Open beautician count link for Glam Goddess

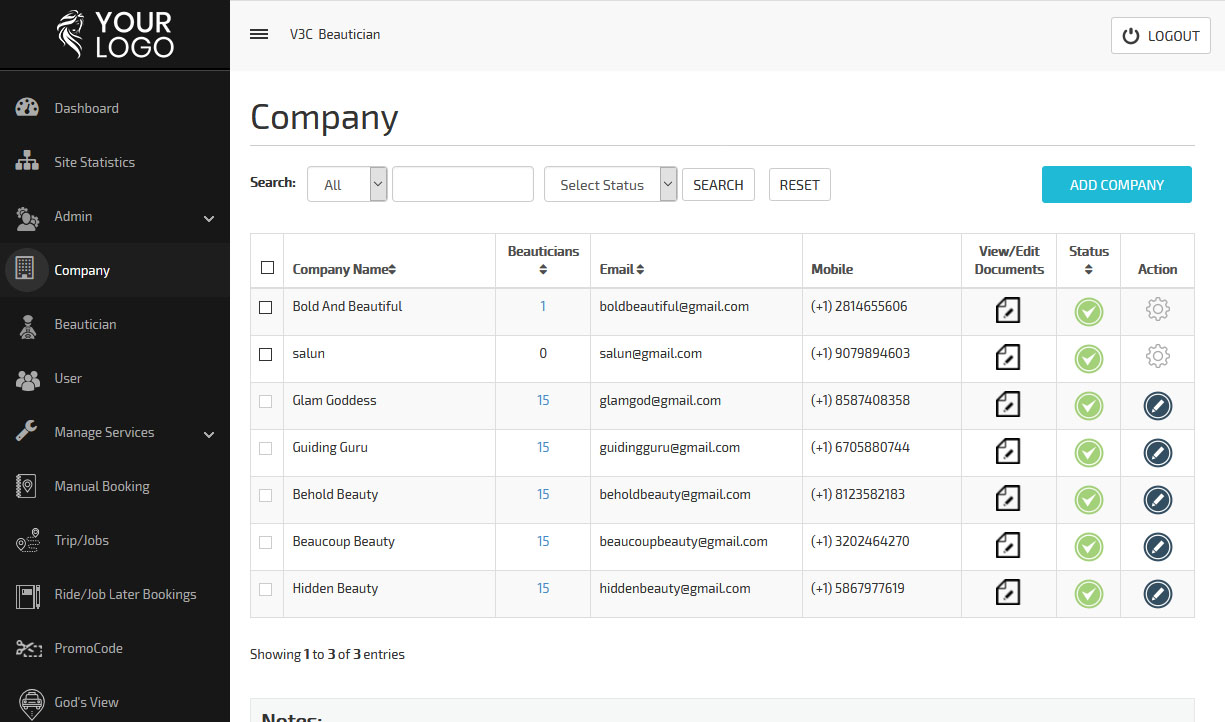click(543, 400)
